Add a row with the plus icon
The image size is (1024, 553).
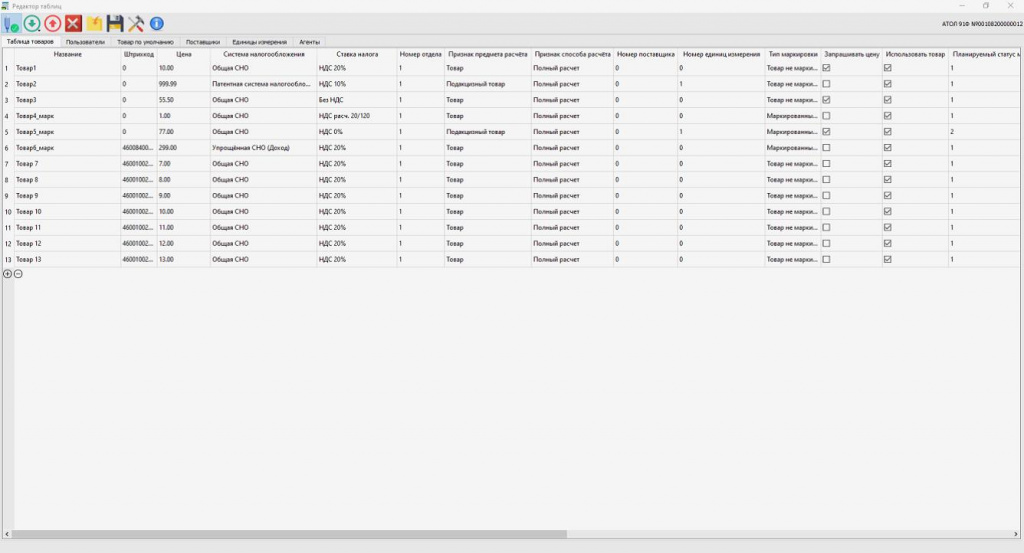8,273
